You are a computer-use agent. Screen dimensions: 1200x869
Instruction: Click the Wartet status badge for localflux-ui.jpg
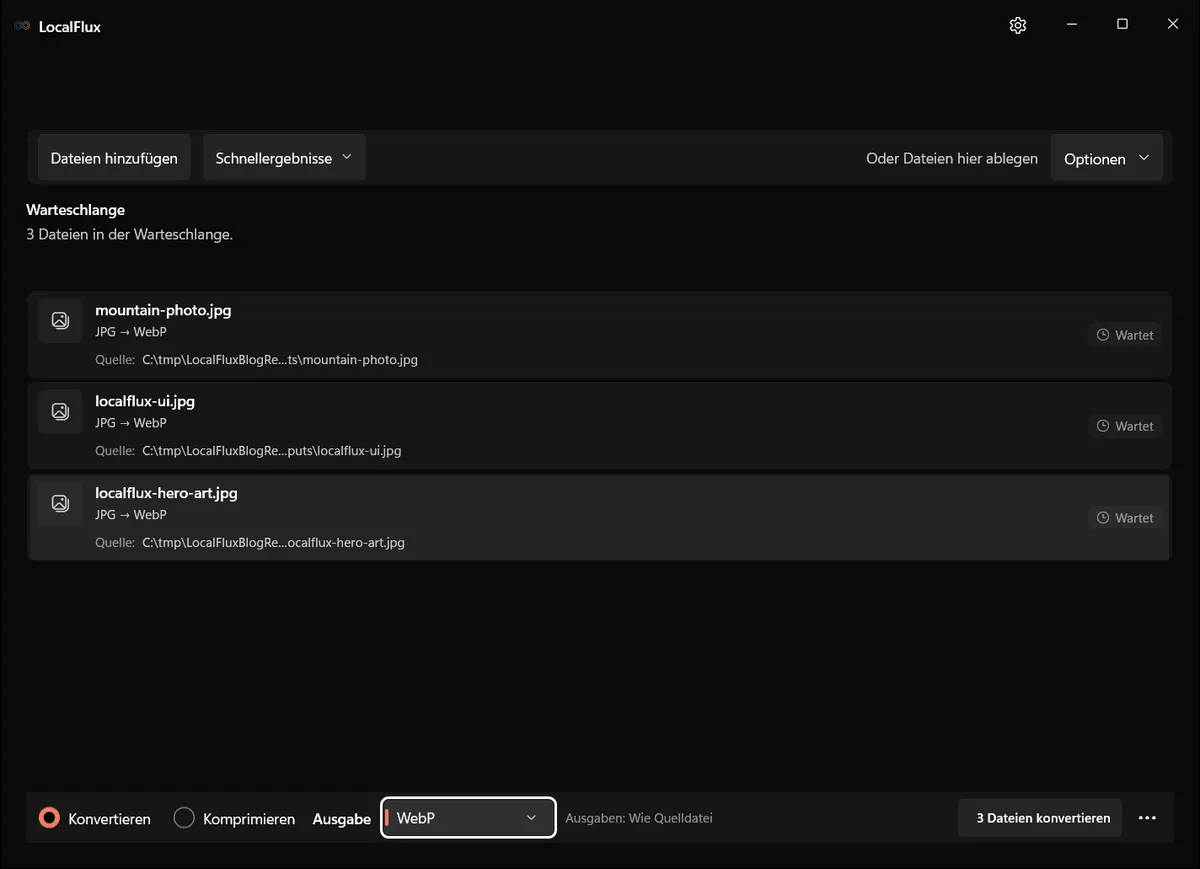pos(1125,426)
